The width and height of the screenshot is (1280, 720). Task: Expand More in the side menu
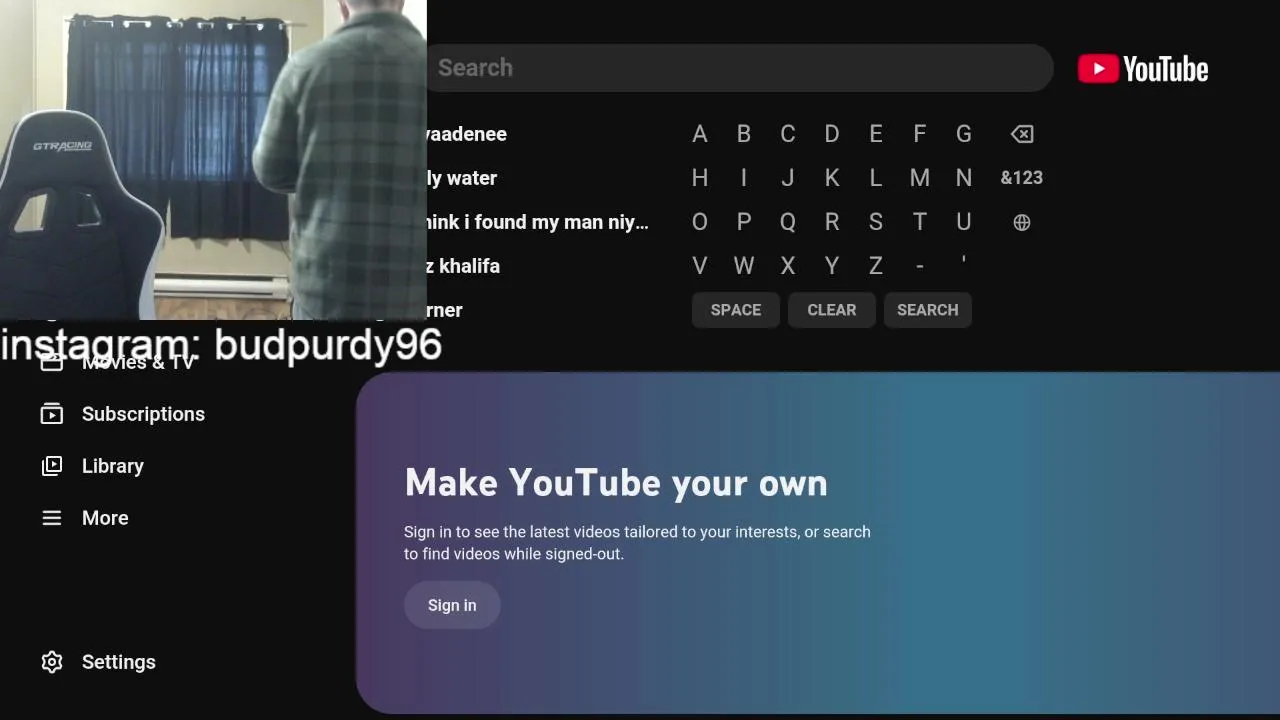(105, 518)
